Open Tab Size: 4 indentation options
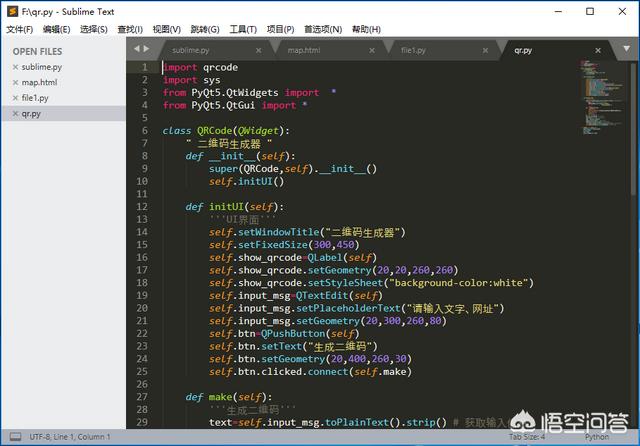 pos(527,437)
